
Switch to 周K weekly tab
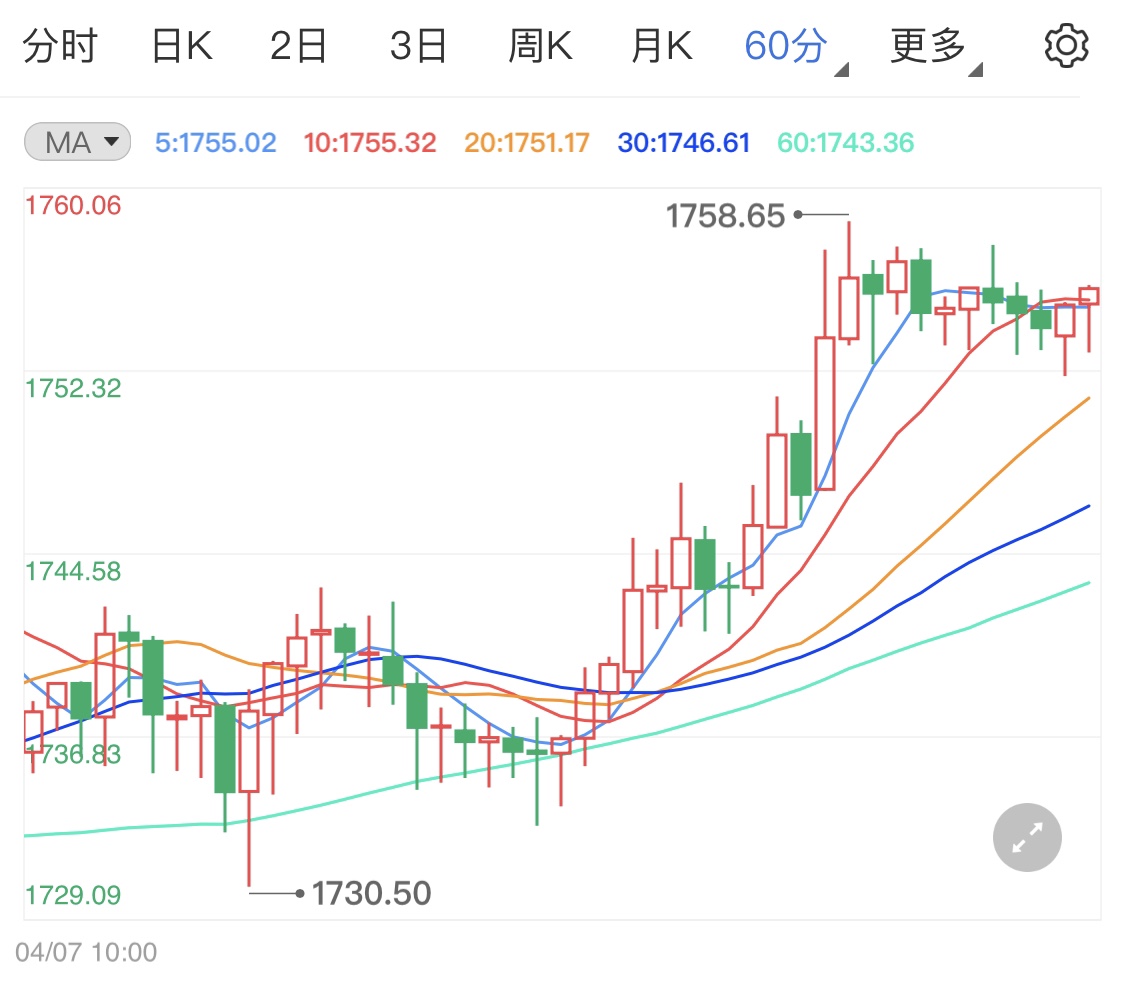(540, 47)
